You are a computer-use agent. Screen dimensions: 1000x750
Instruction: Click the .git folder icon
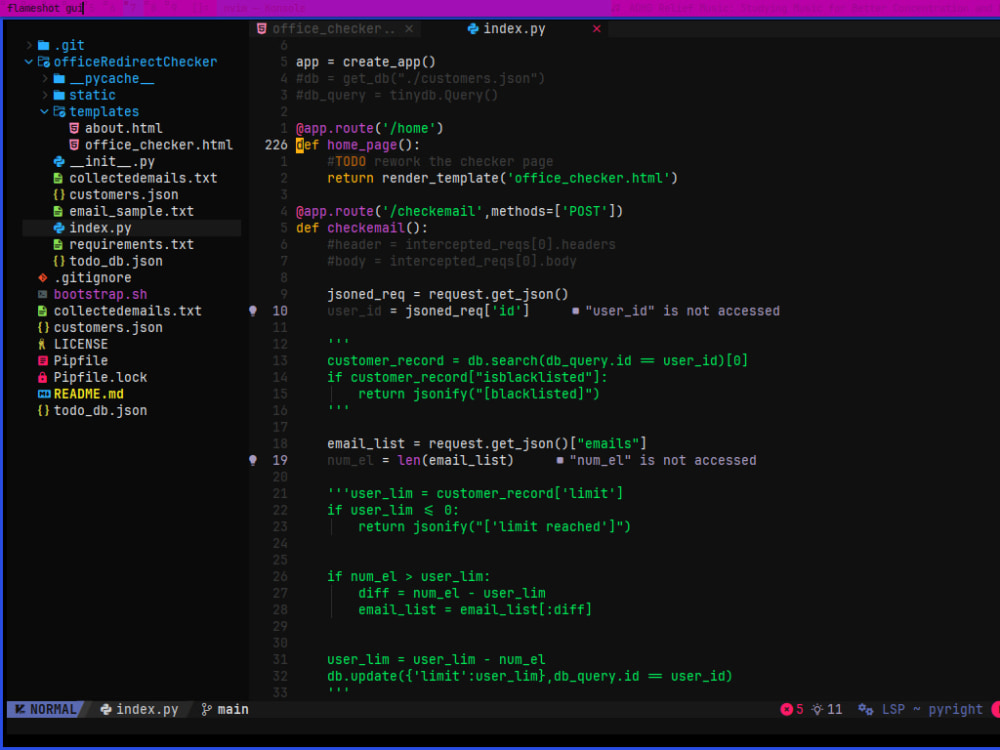(x=43, y=45)
